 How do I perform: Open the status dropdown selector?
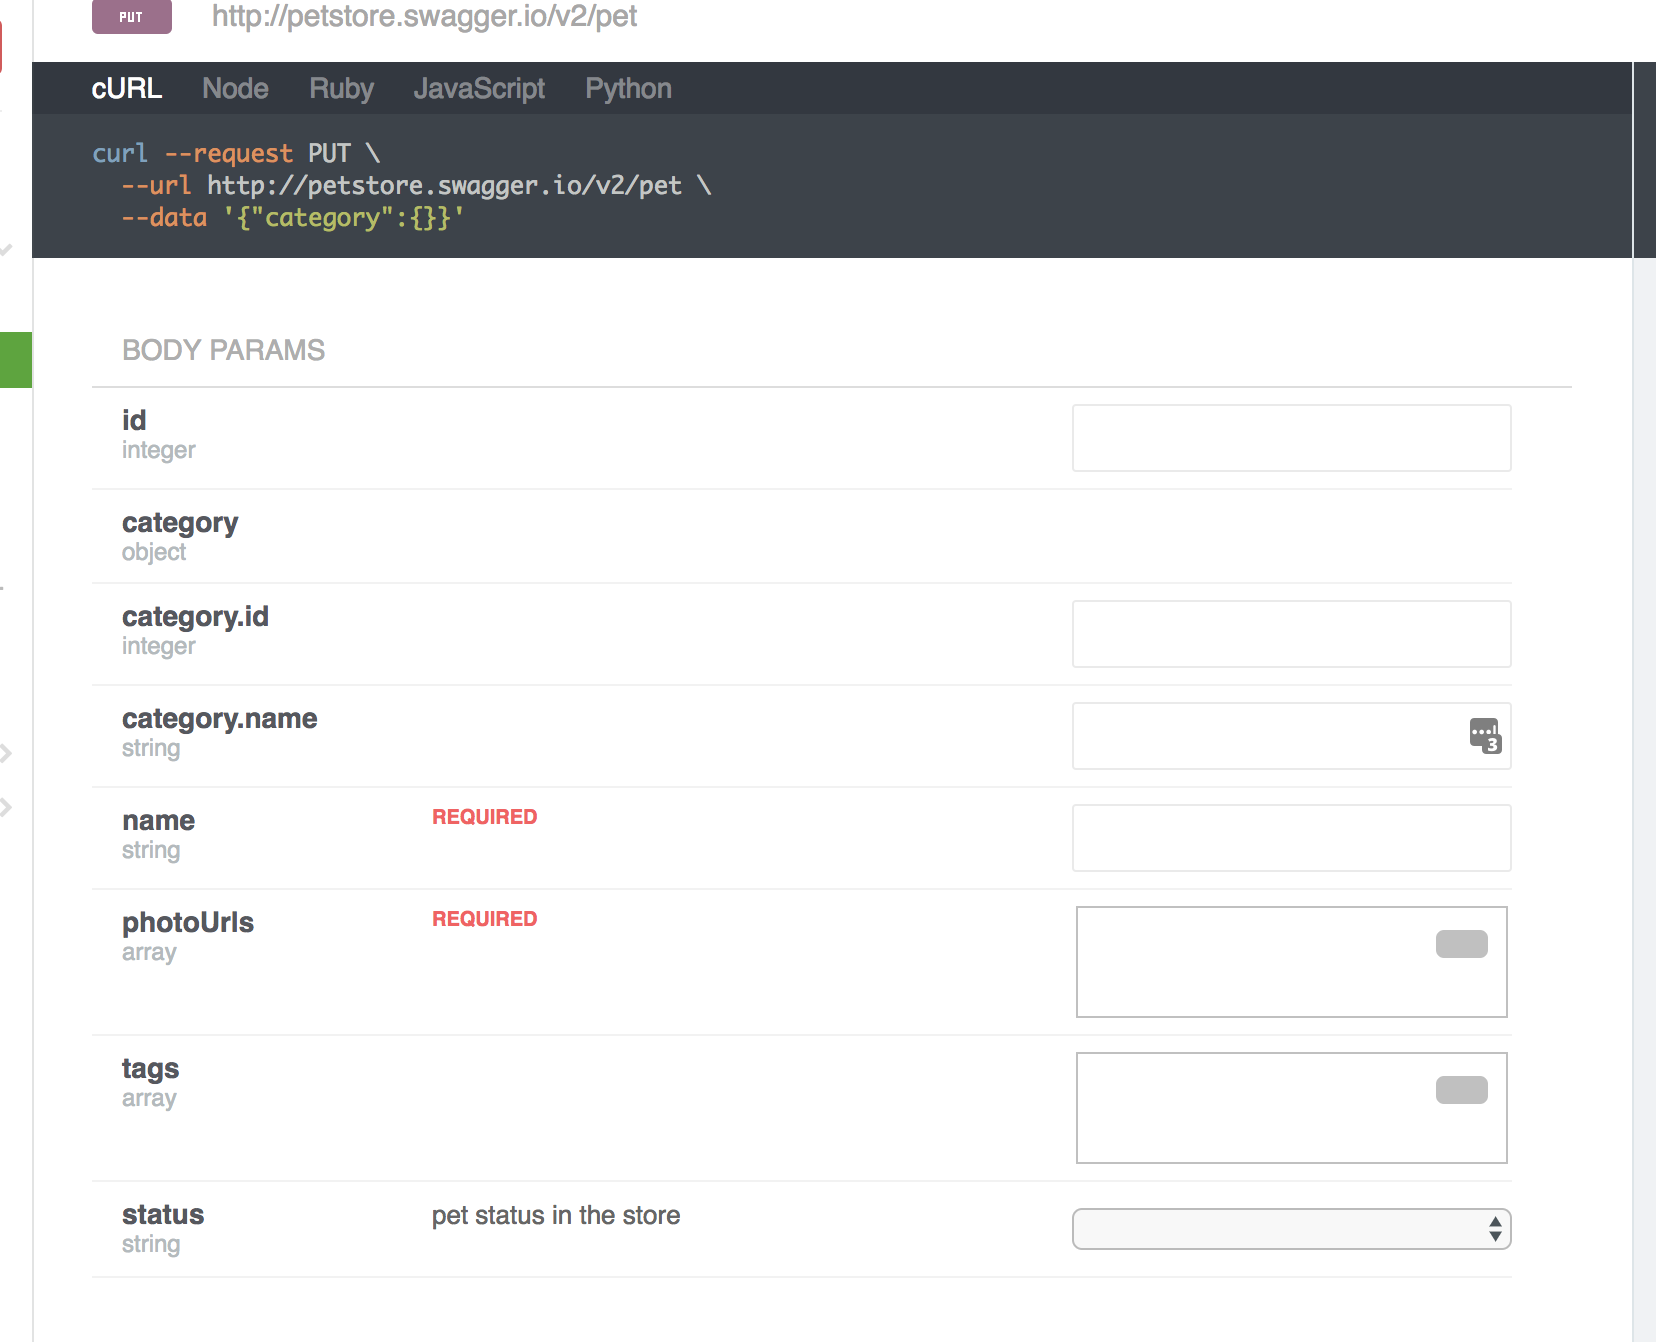(1291, 1229)
